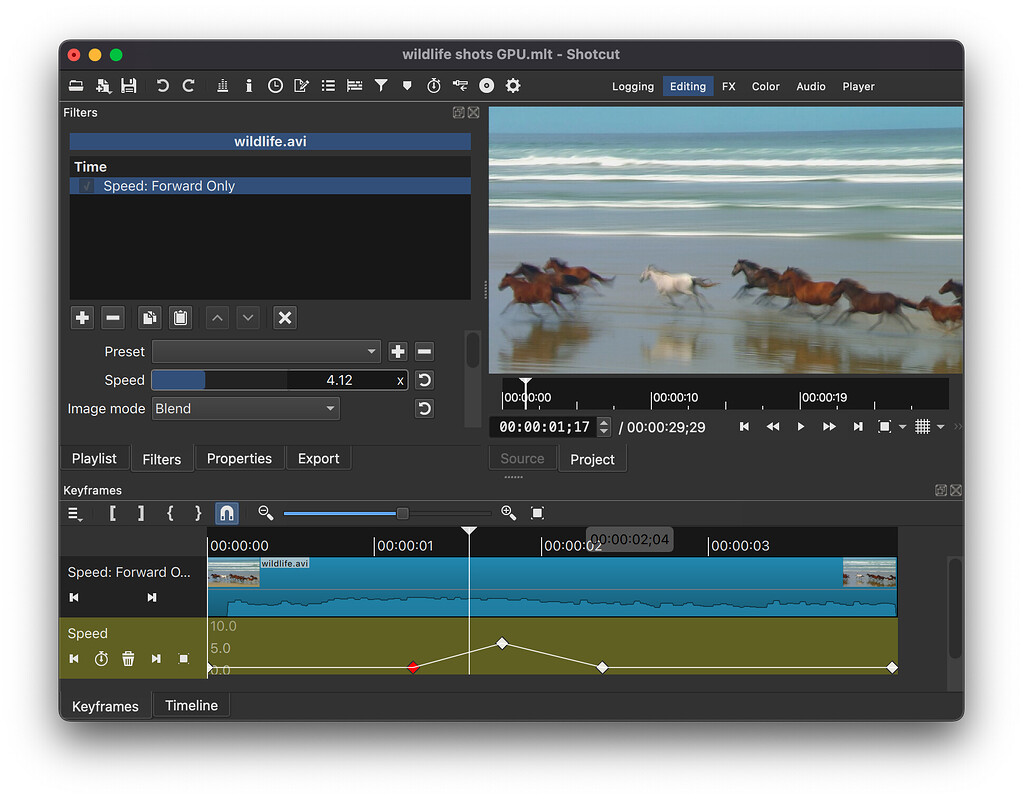The height and width of the screenshot is (799, 1023).
Task: Click the Paste filters clipboard icon
Action: (x=180, y=318)
